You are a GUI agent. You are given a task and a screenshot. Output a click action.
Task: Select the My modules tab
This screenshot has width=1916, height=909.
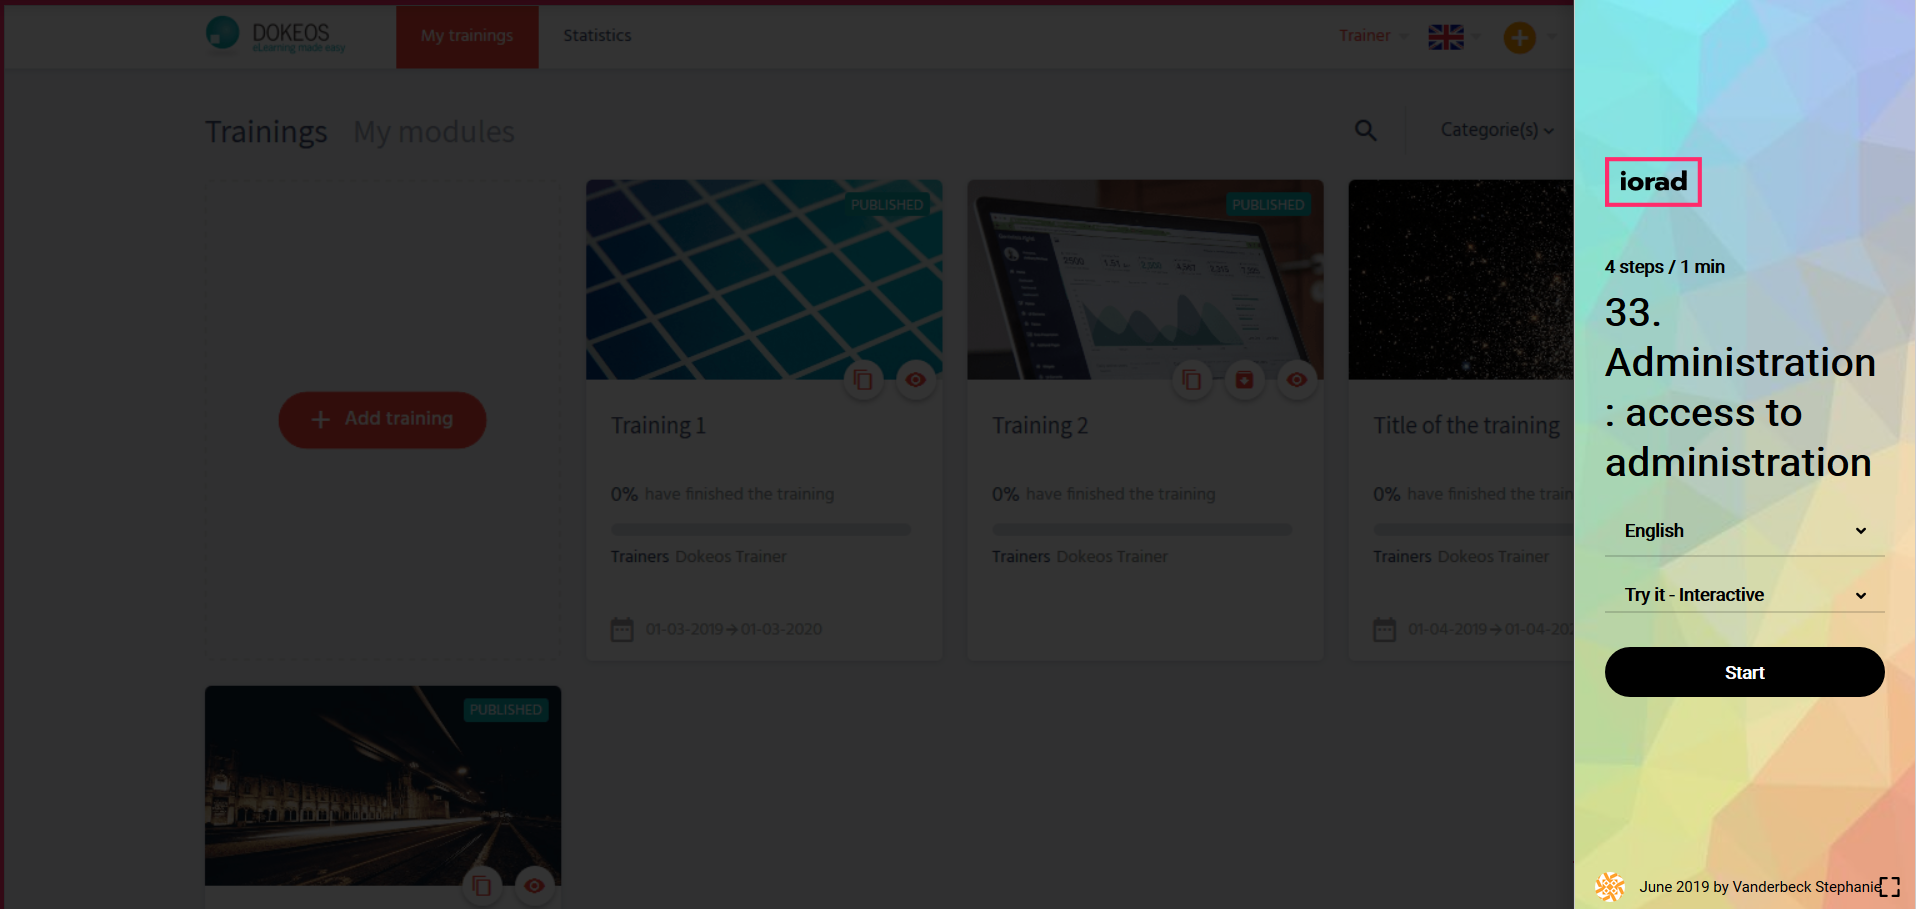coord(434,132)
